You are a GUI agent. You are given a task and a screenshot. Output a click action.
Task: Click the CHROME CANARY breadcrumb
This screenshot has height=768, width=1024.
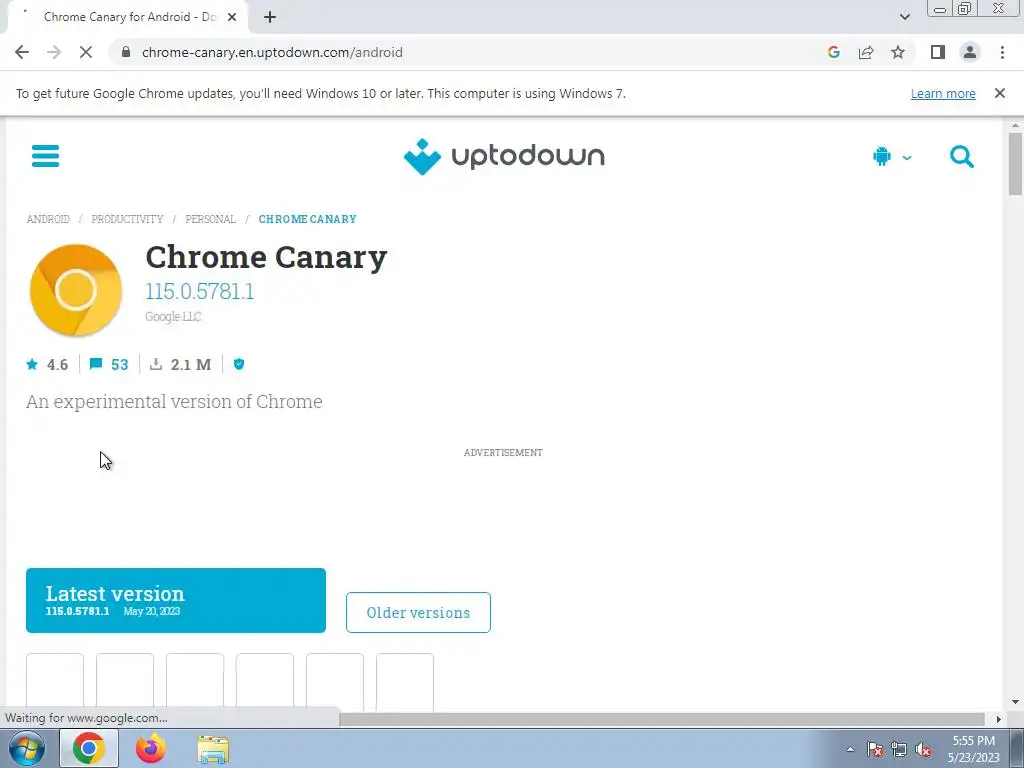[x=308, y=219]
